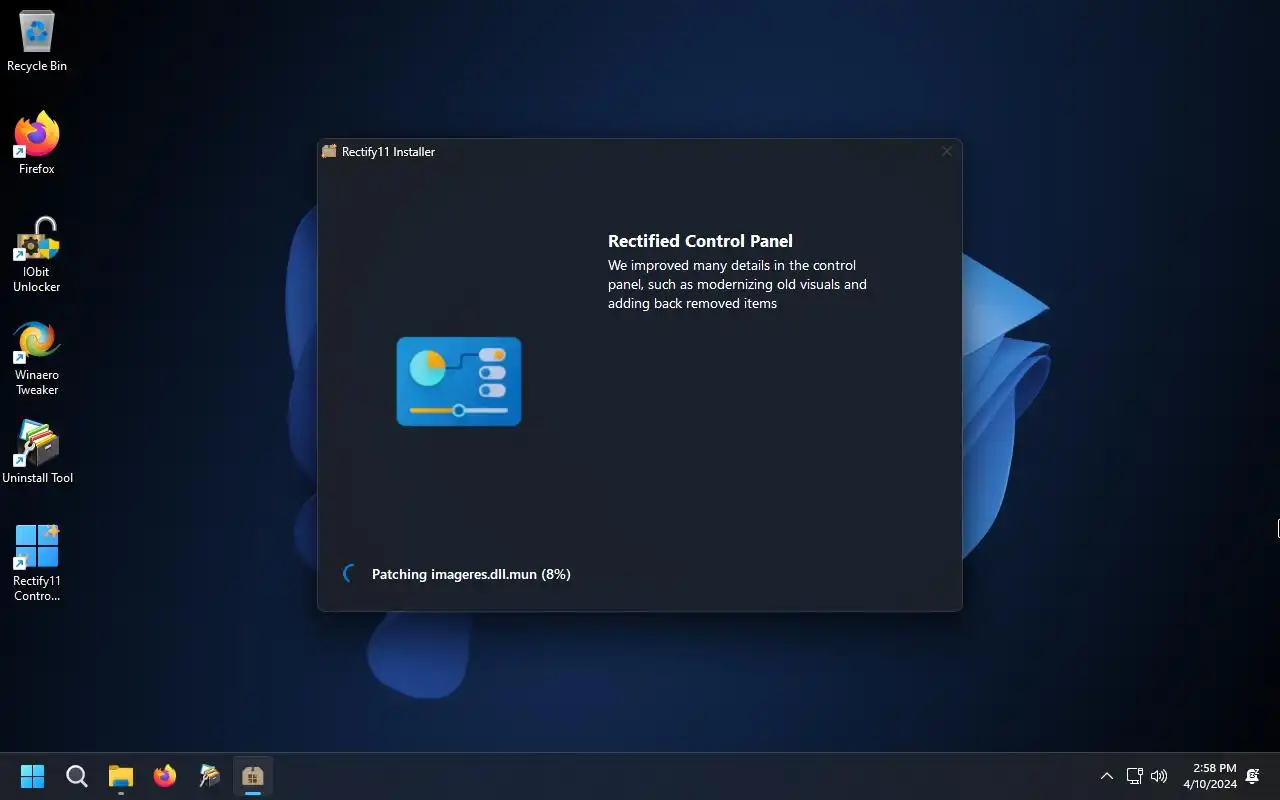Click the Rectify11 Installer title bar icon
The width and height of the screenshot is (1280, 800).
point(329,152)
